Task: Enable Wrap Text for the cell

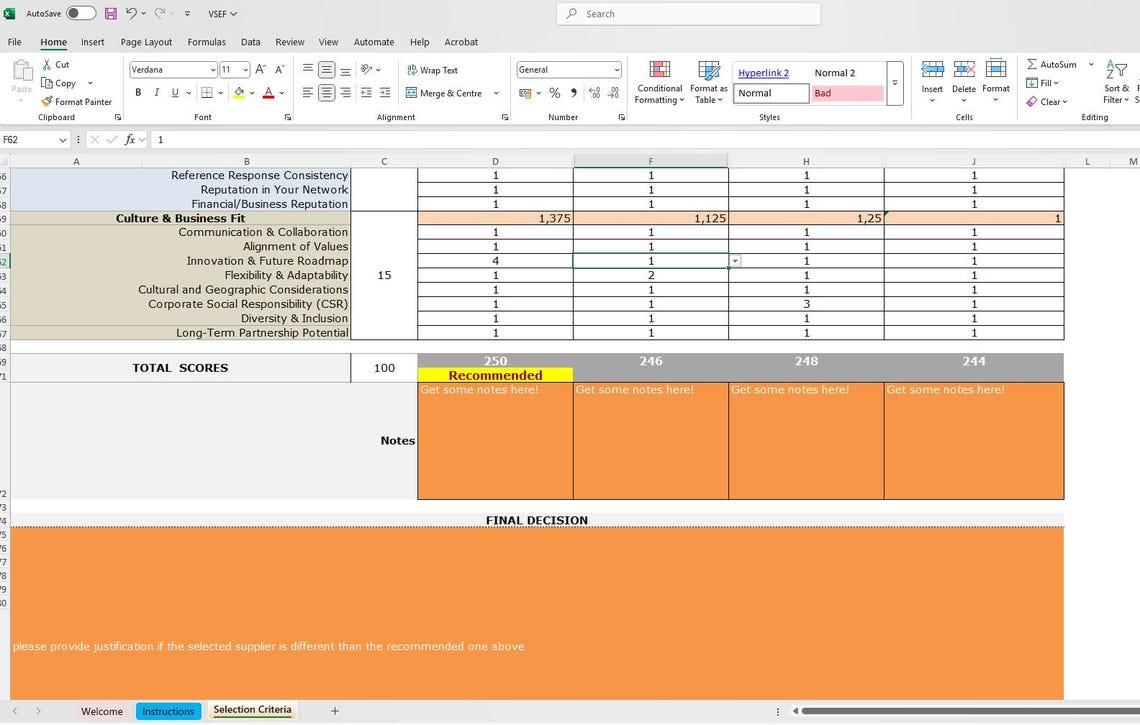Action: point(432,70)
